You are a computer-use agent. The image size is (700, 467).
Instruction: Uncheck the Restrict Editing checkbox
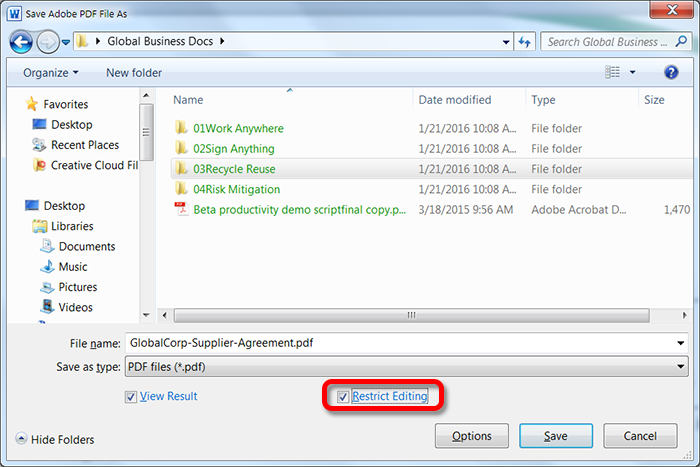pyautogui.click(x=343, y=397)
